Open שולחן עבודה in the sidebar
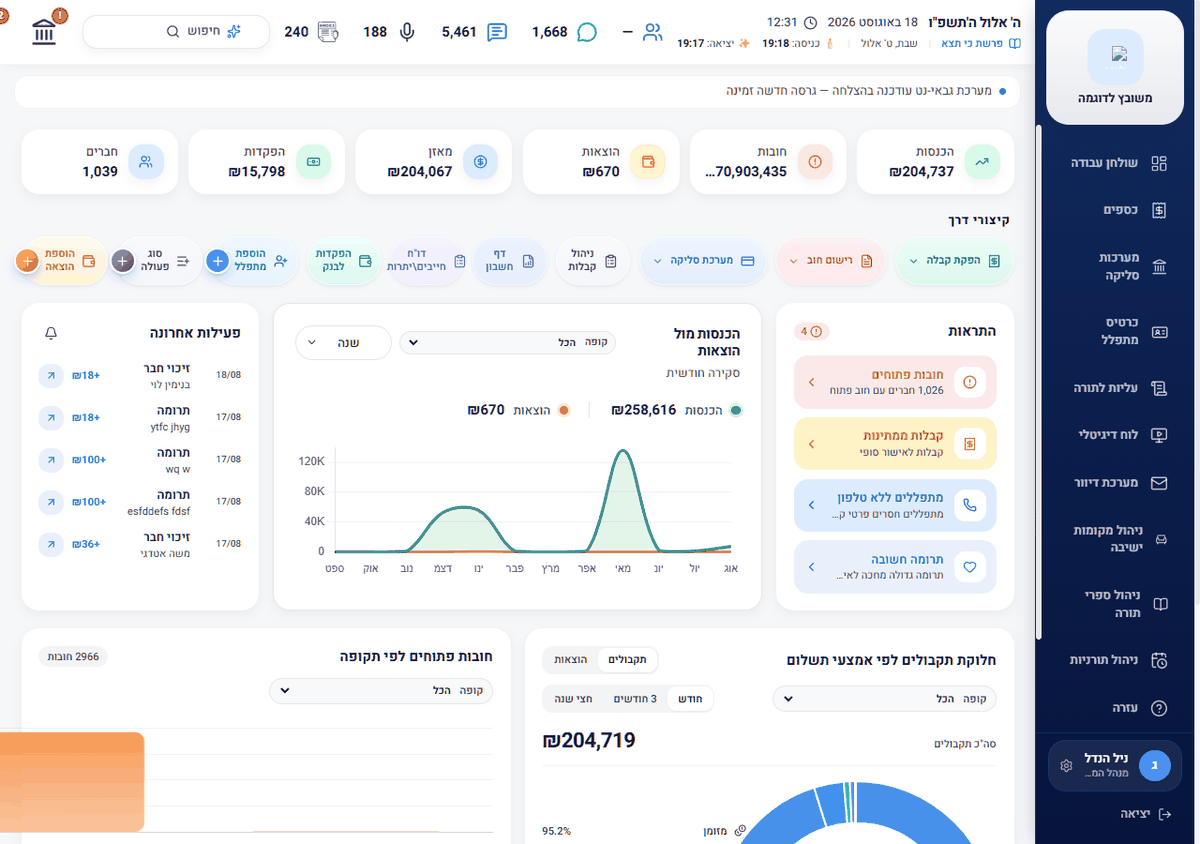This screenshot has height=844, width=1200. (x=1117, y=163)
